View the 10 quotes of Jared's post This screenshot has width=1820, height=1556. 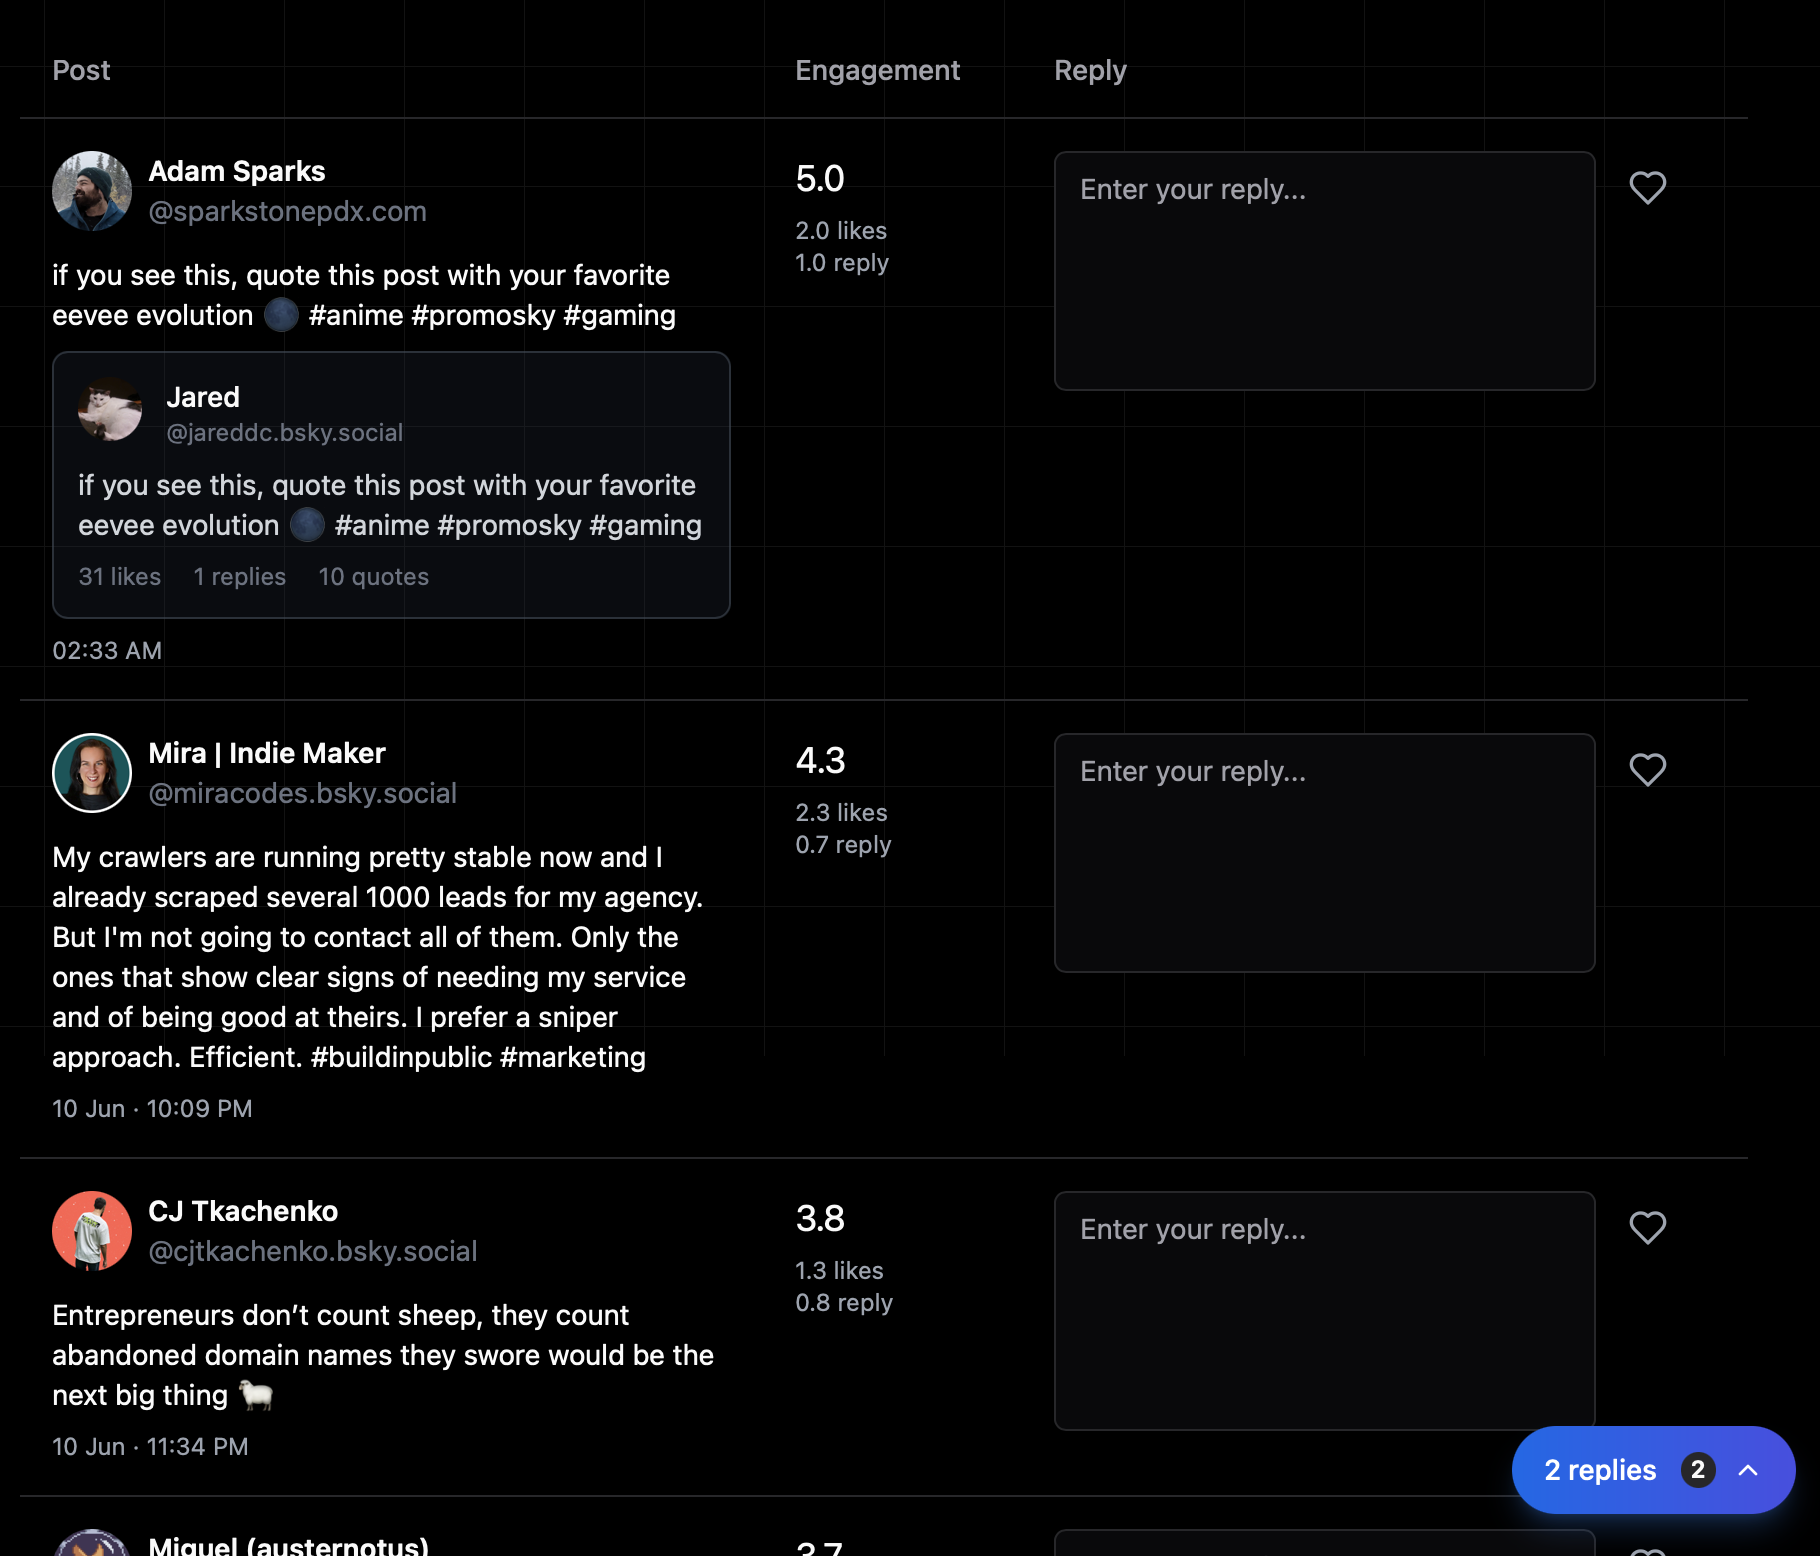pyautogui.click(x=373, y=577)
